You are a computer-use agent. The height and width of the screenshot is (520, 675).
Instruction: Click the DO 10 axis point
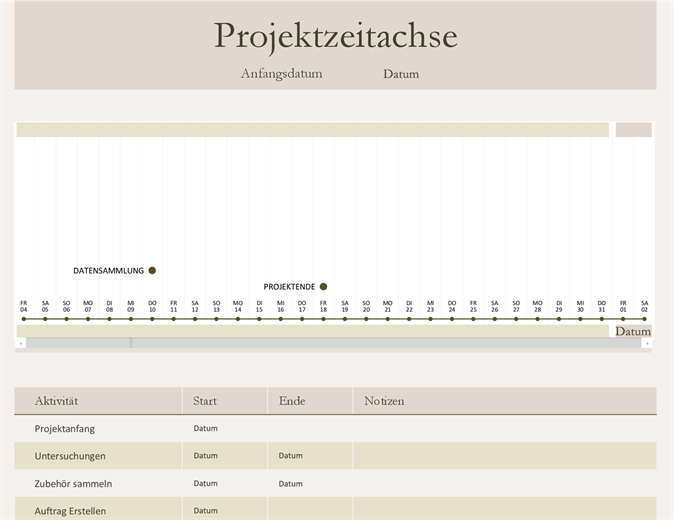pos(152,319)
